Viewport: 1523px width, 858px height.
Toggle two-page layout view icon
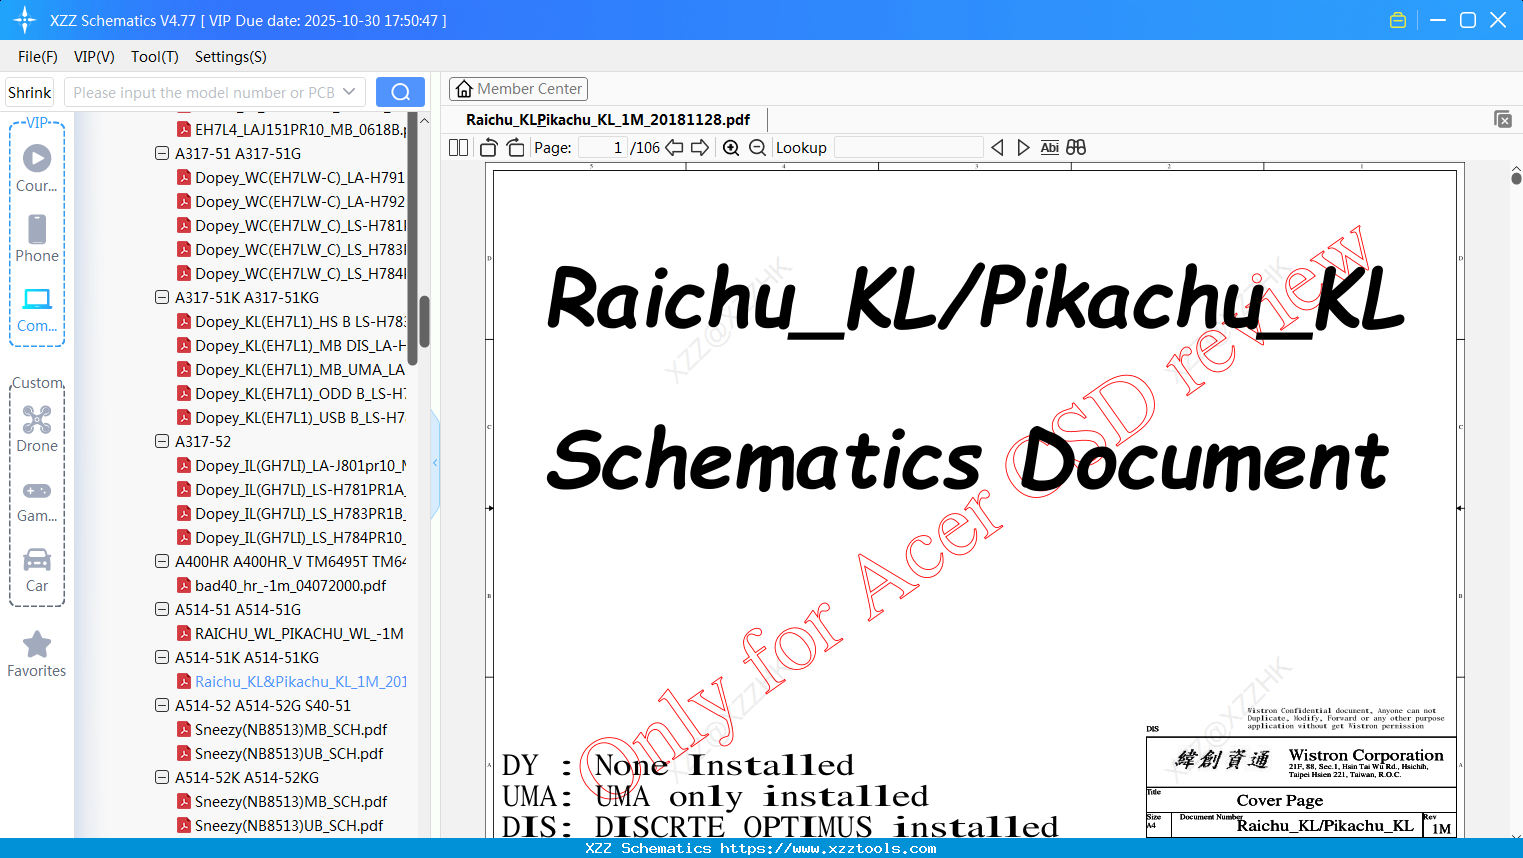(x=459, y=148)
